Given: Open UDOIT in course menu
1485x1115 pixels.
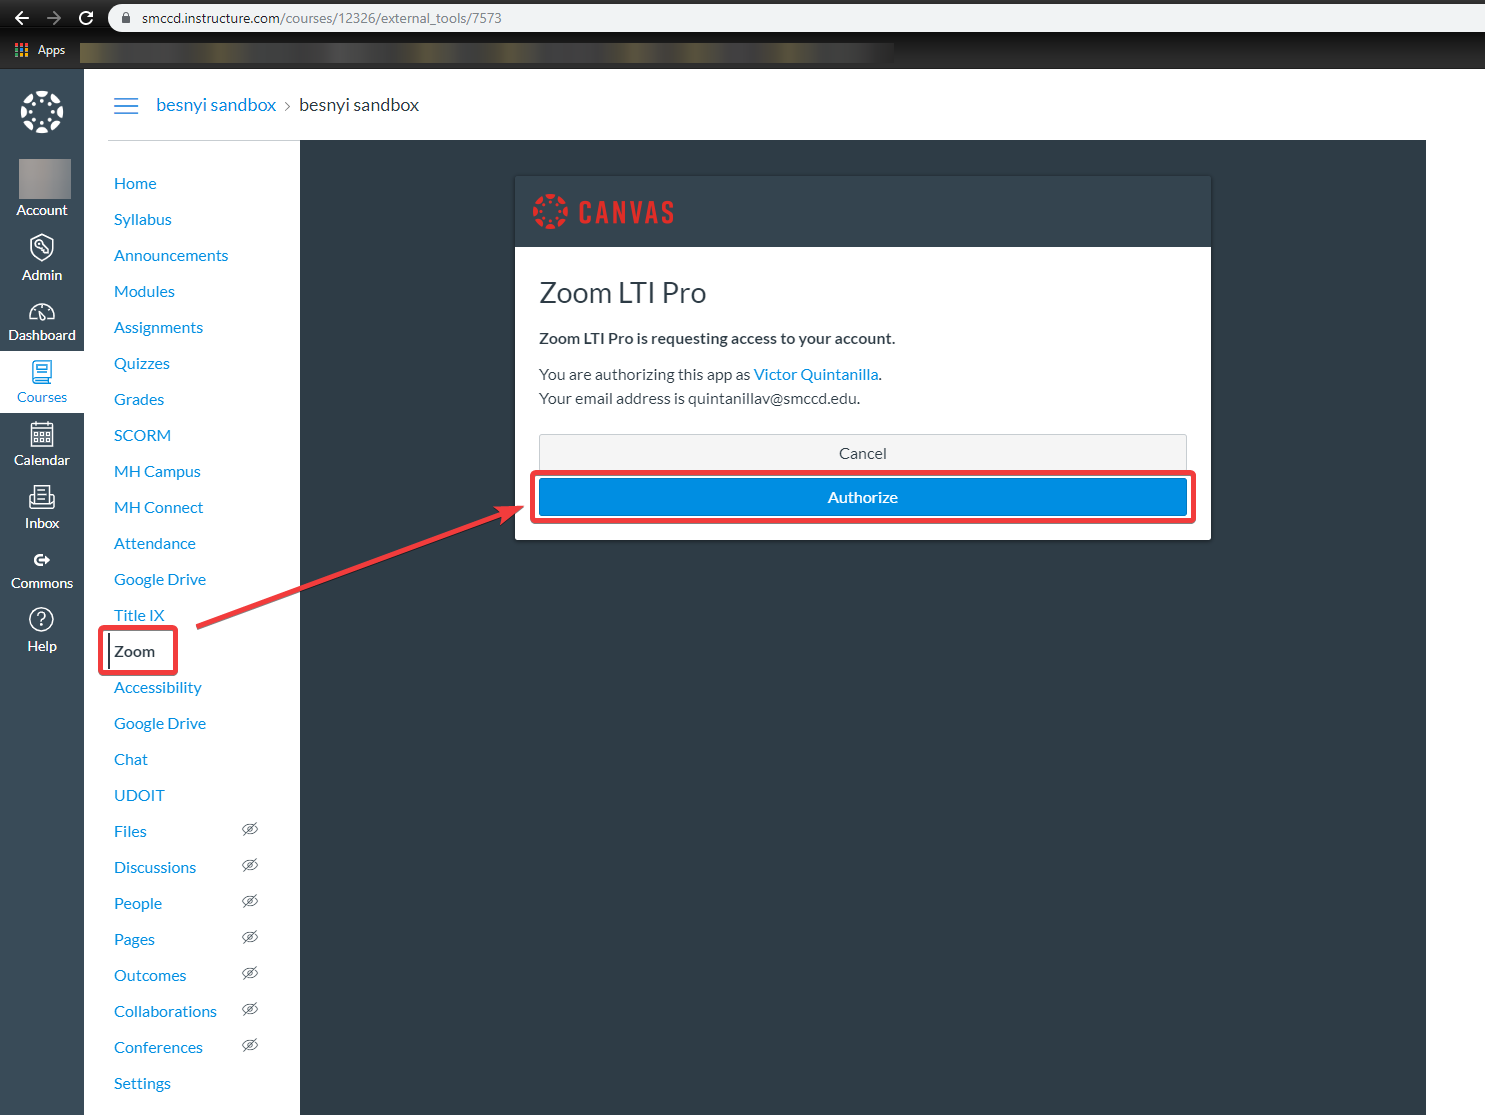Looking at the screenshot, I should click(x=139, y=795).
